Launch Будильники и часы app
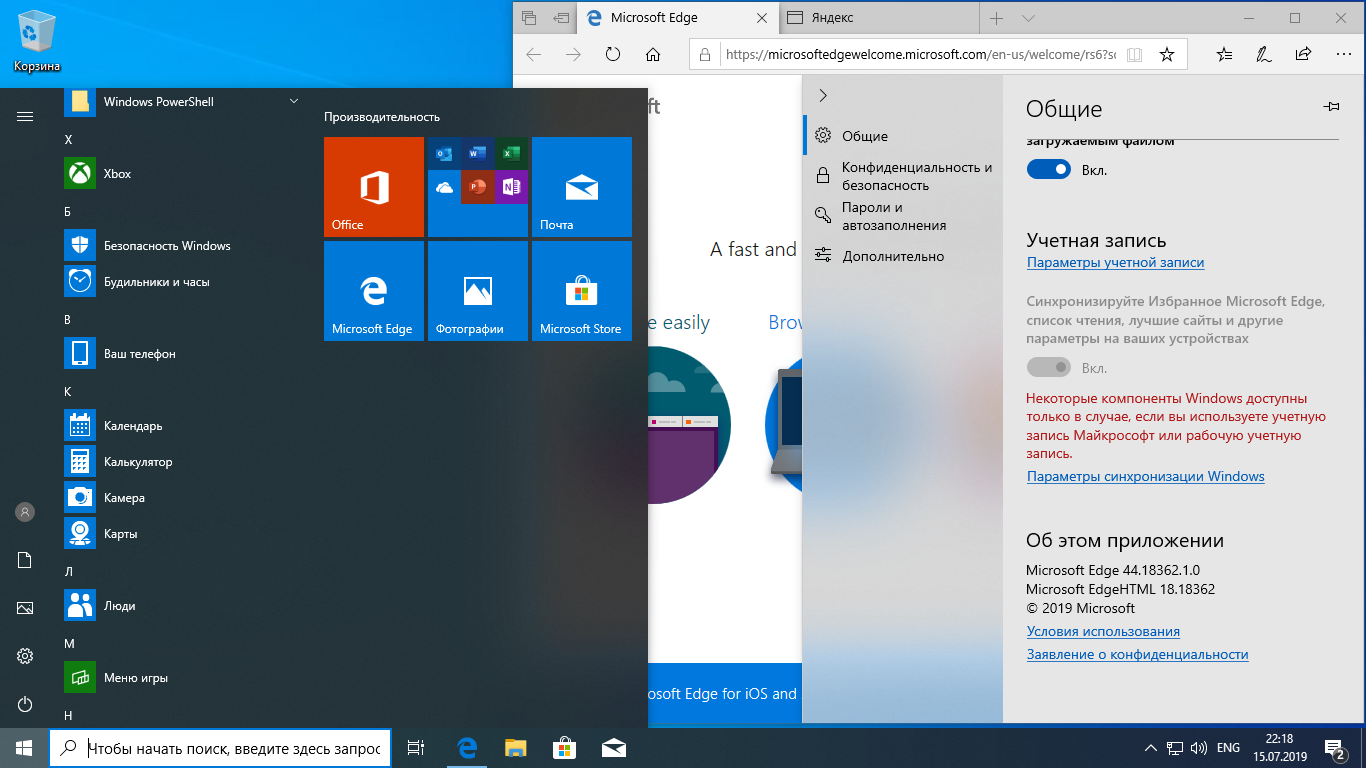 (x=180, y=282)
